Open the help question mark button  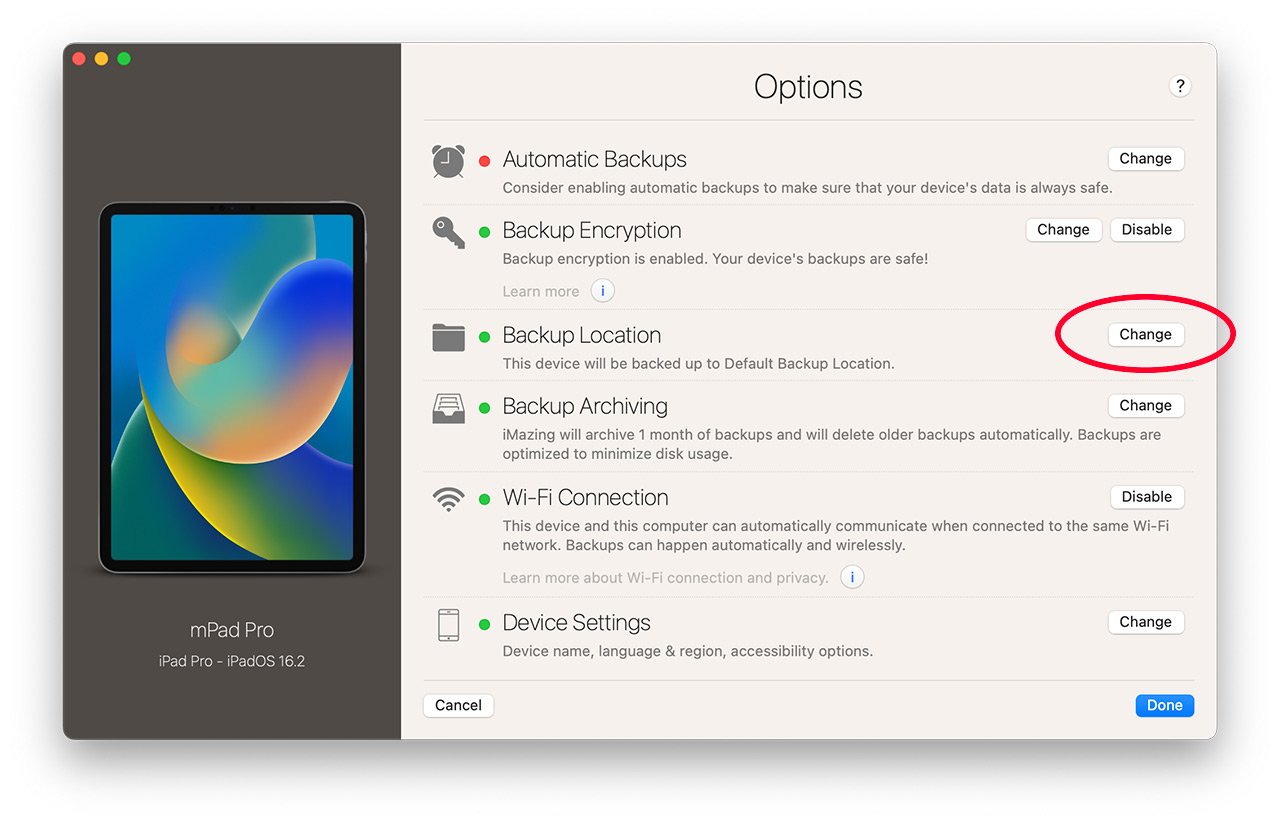(1180, 86)
